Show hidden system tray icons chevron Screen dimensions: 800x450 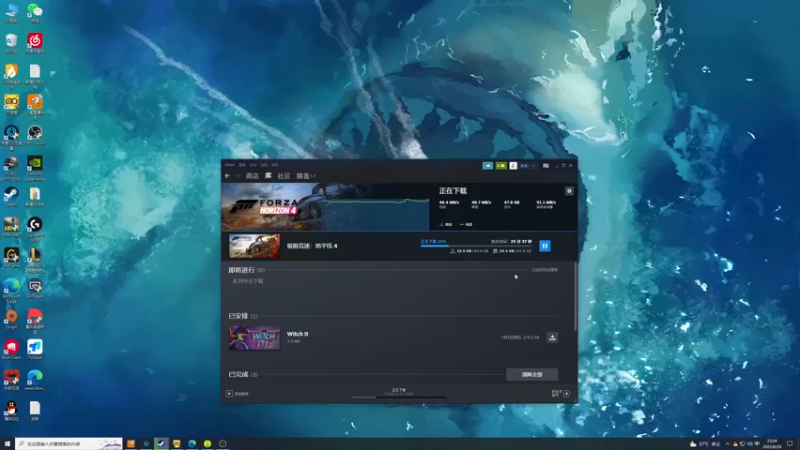click(x=727, y=444)
